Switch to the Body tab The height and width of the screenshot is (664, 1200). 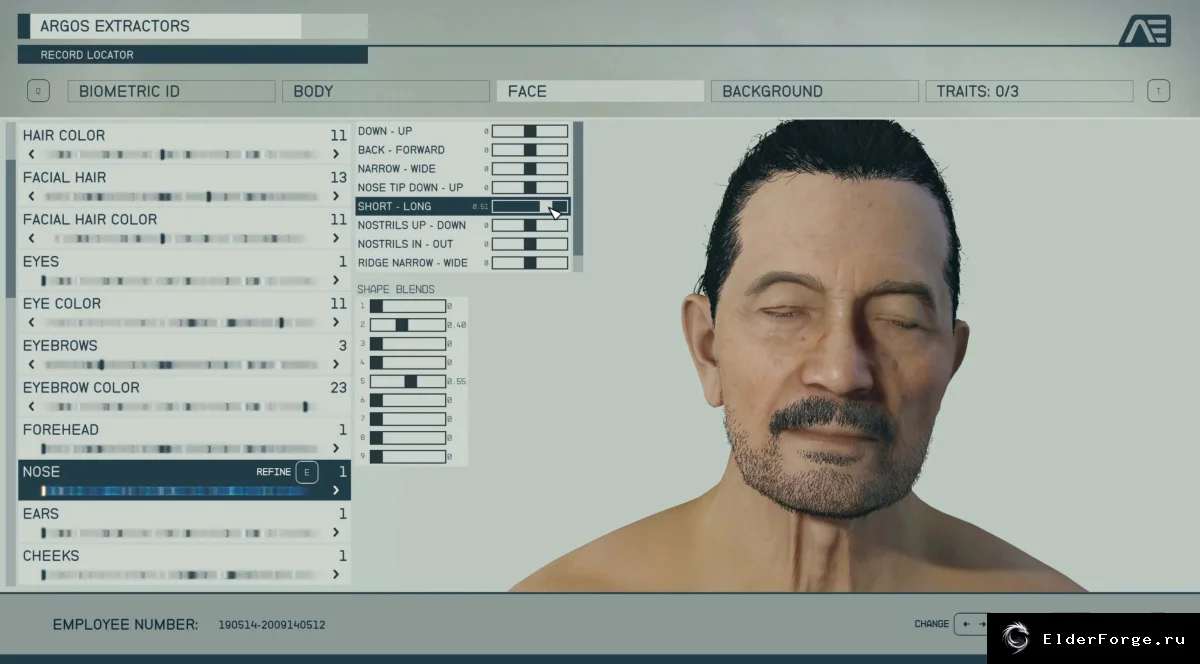point(386,91)
